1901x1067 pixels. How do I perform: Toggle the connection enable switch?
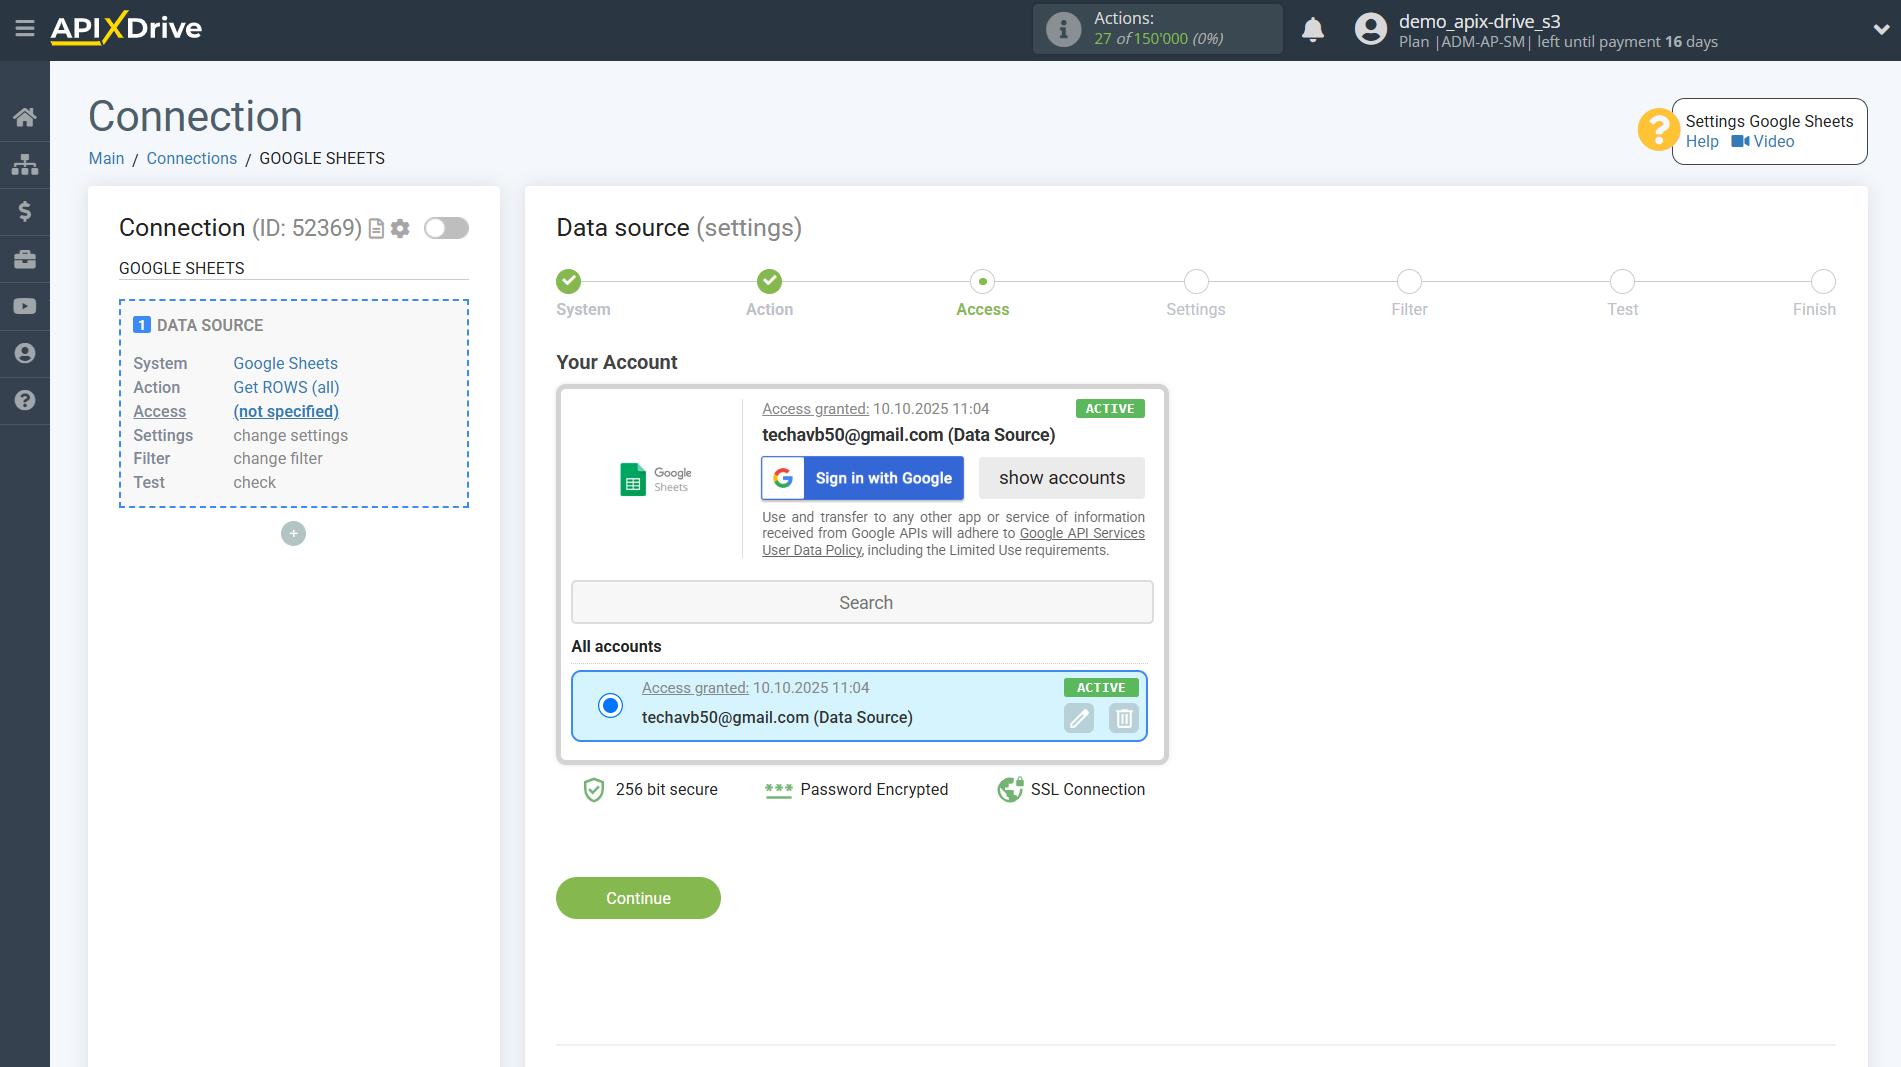(446, 229)
